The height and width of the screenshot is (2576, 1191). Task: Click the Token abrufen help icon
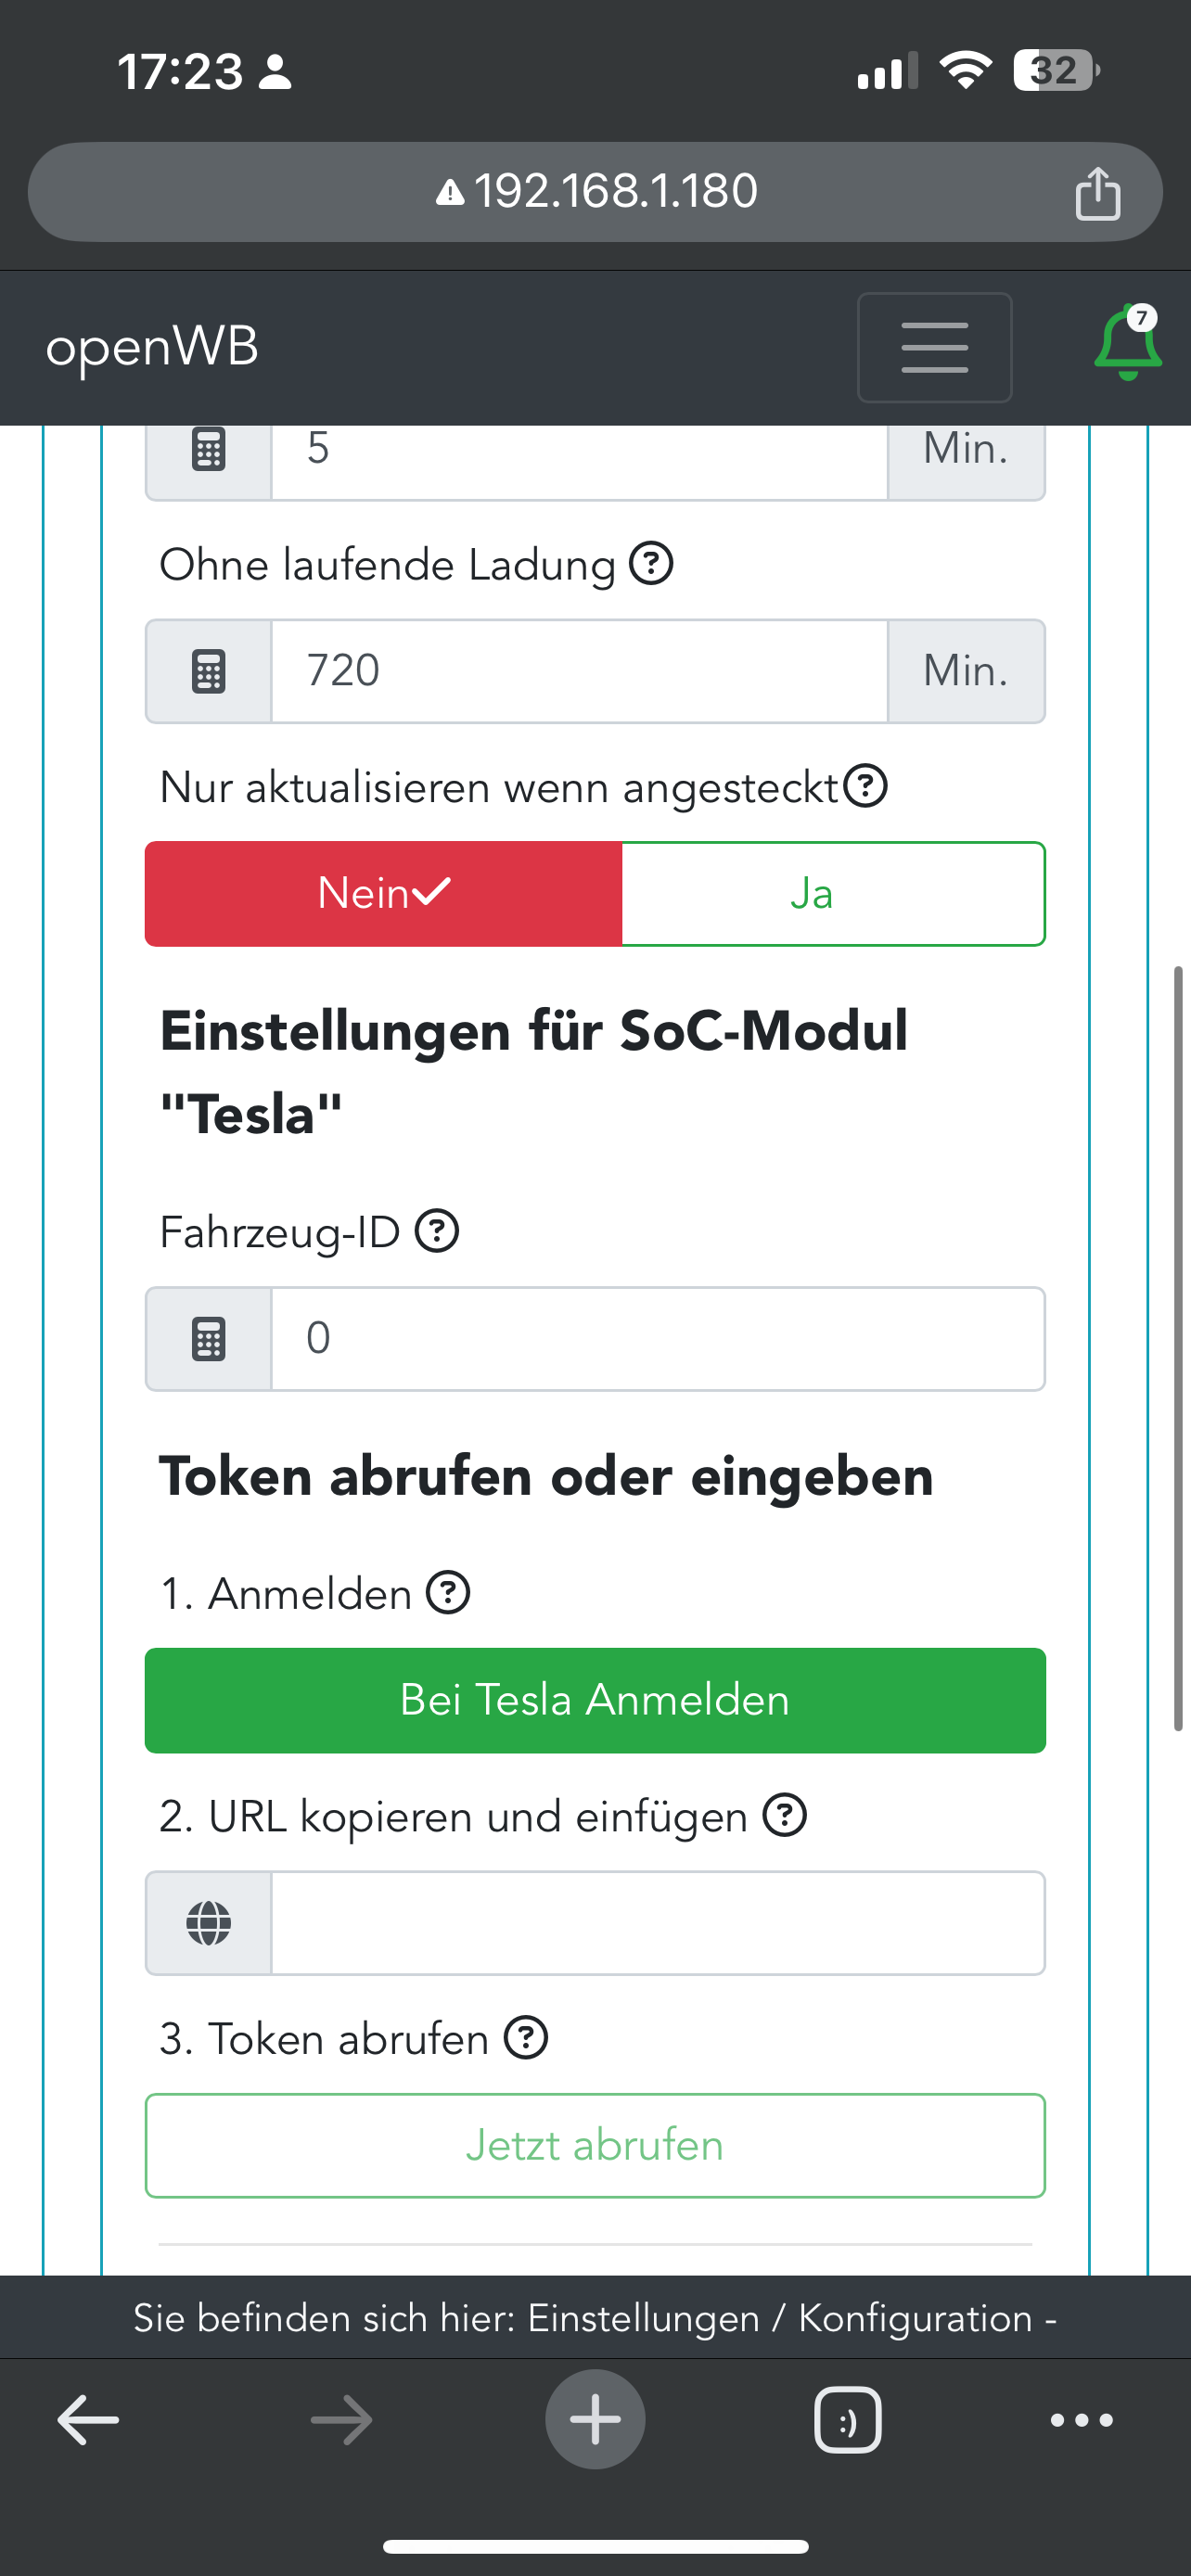pos(526,2038)
